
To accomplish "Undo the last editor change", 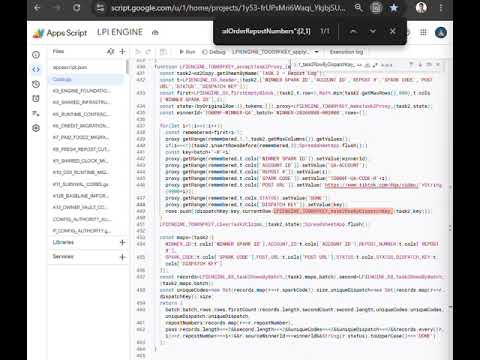I will [x=138, y=52].
